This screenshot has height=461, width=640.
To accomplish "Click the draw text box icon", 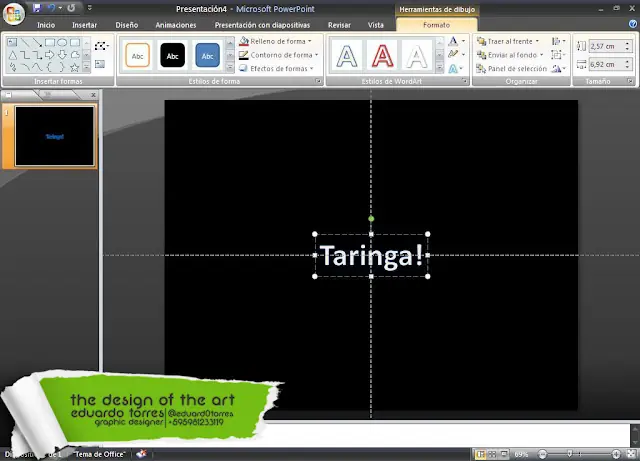I will tap(100, 64).
